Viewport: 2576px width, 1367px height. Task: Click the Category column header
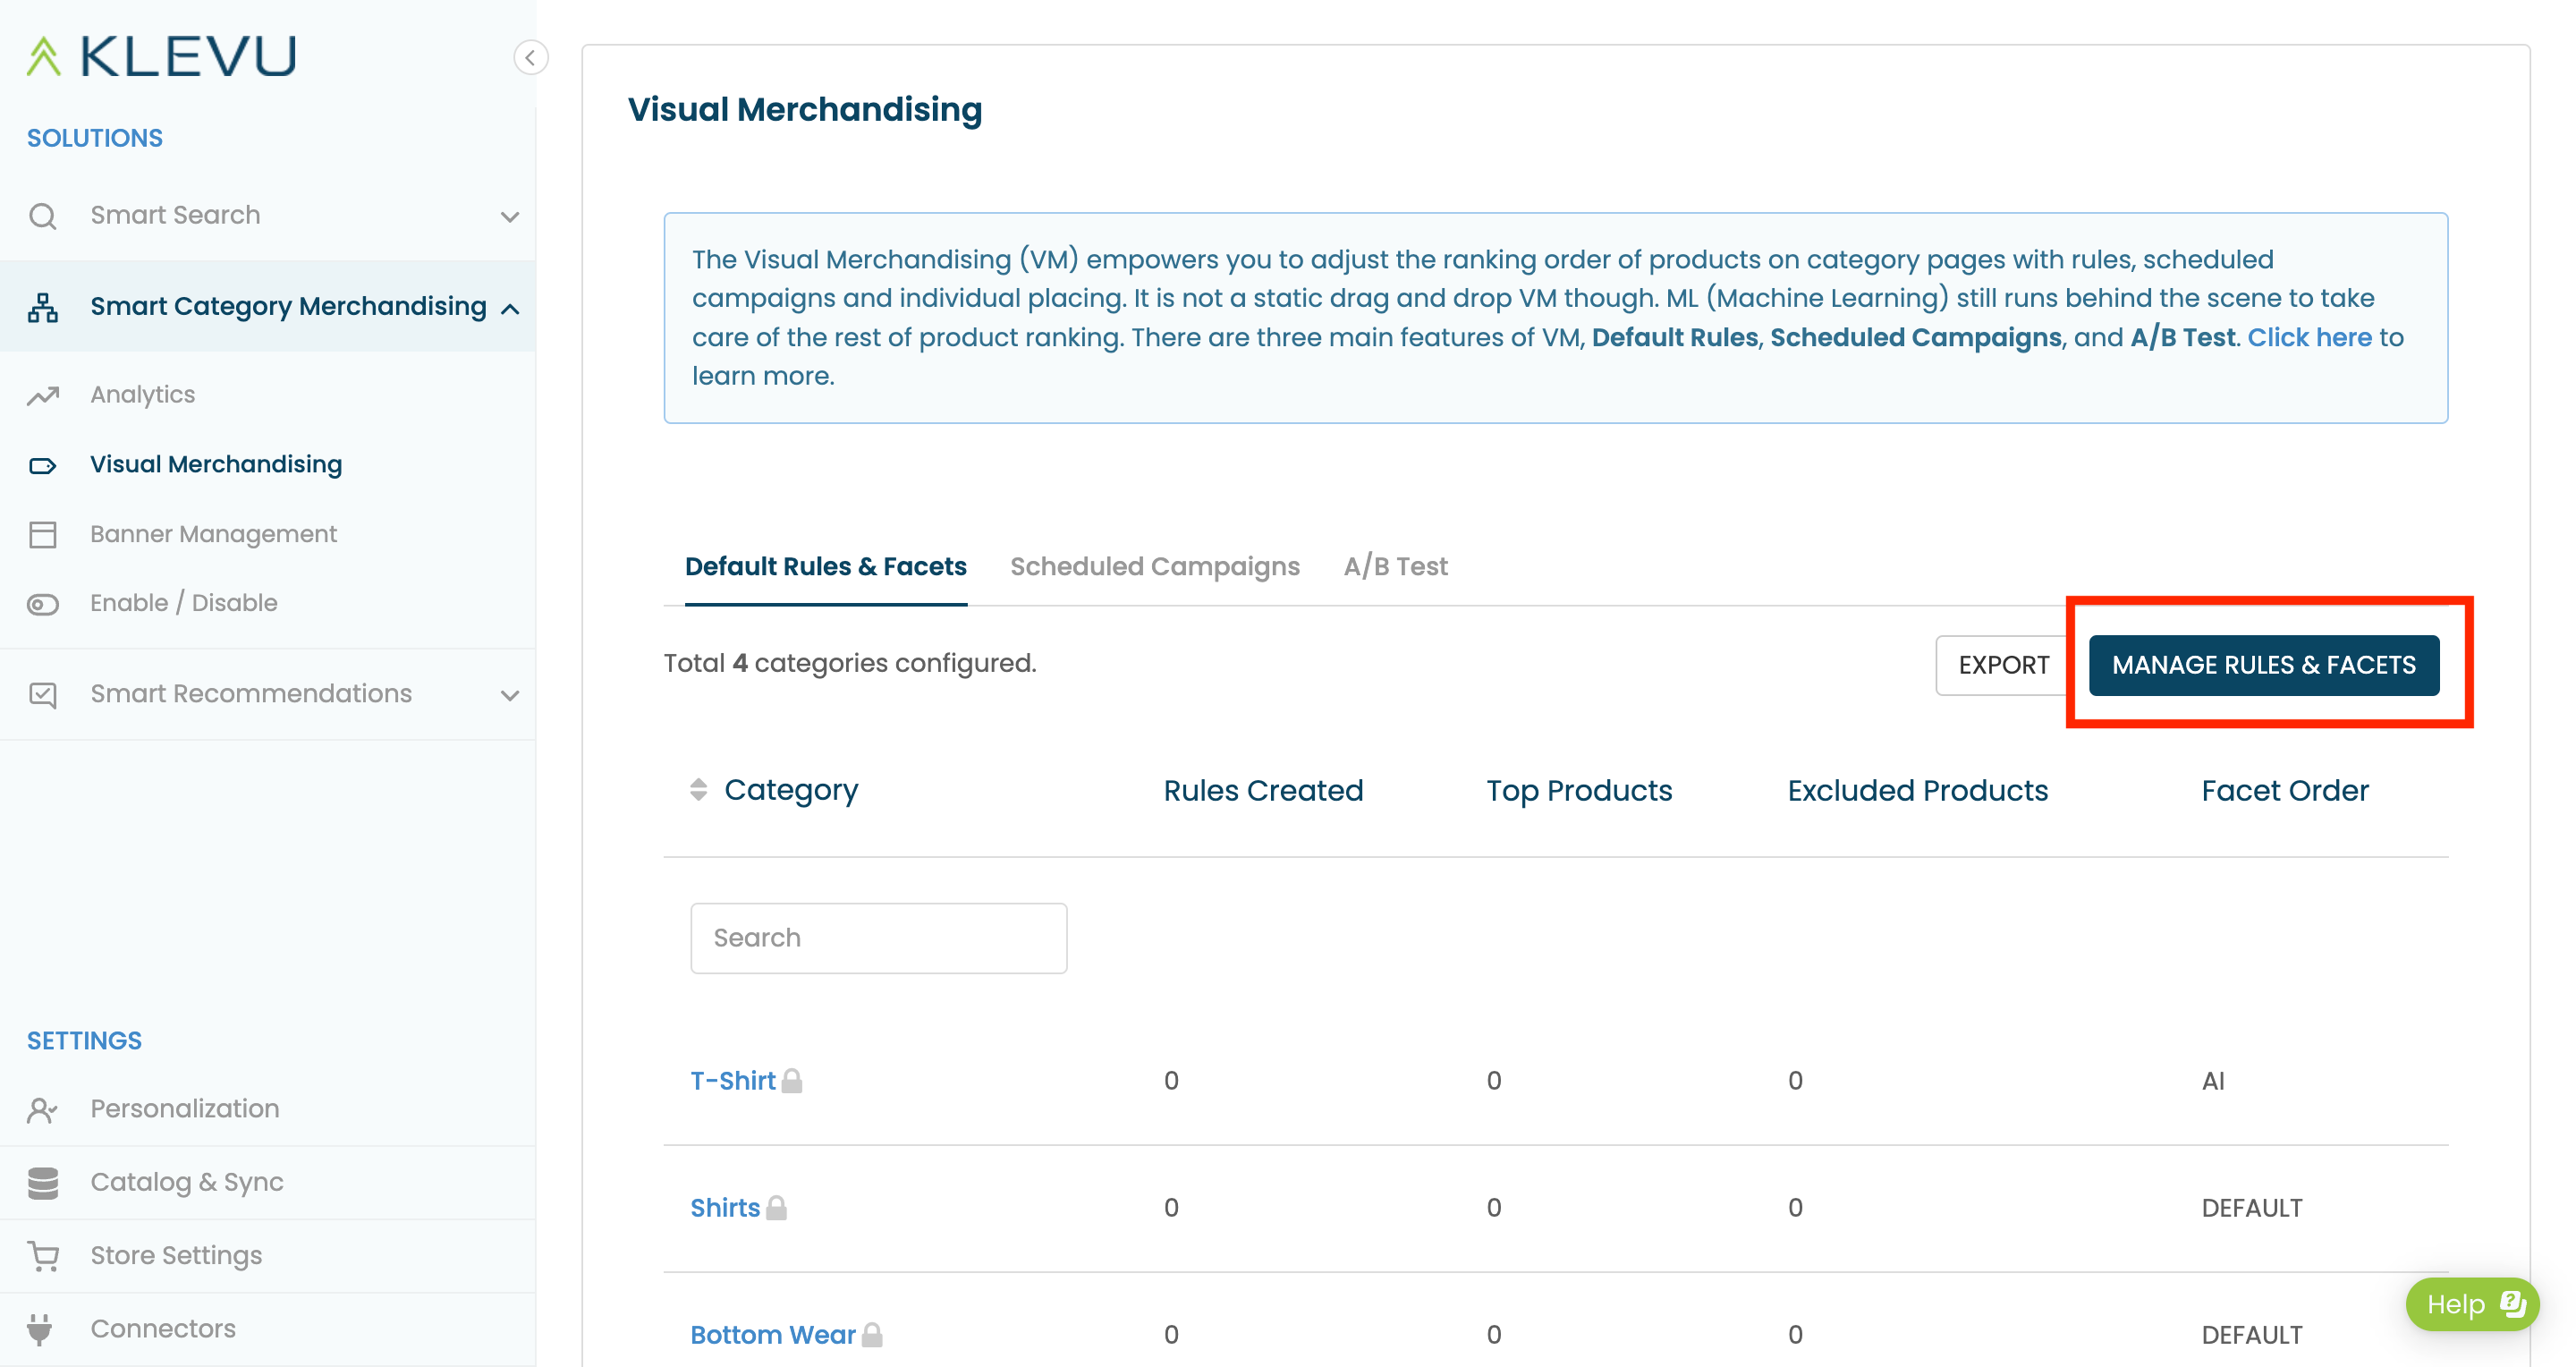791,790
